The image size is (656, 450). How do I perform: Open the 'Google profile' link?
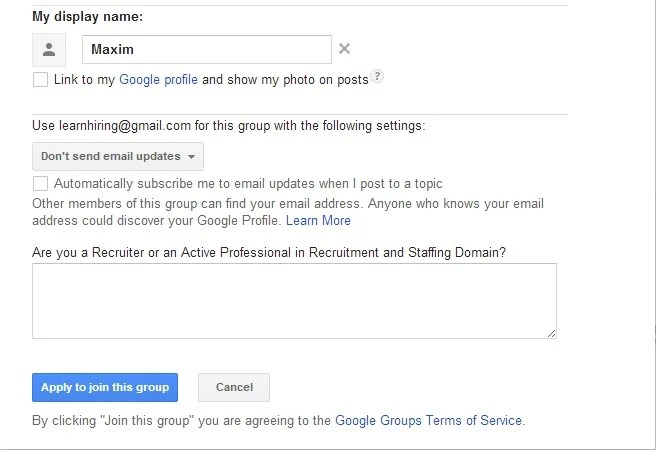click(158, 80)
